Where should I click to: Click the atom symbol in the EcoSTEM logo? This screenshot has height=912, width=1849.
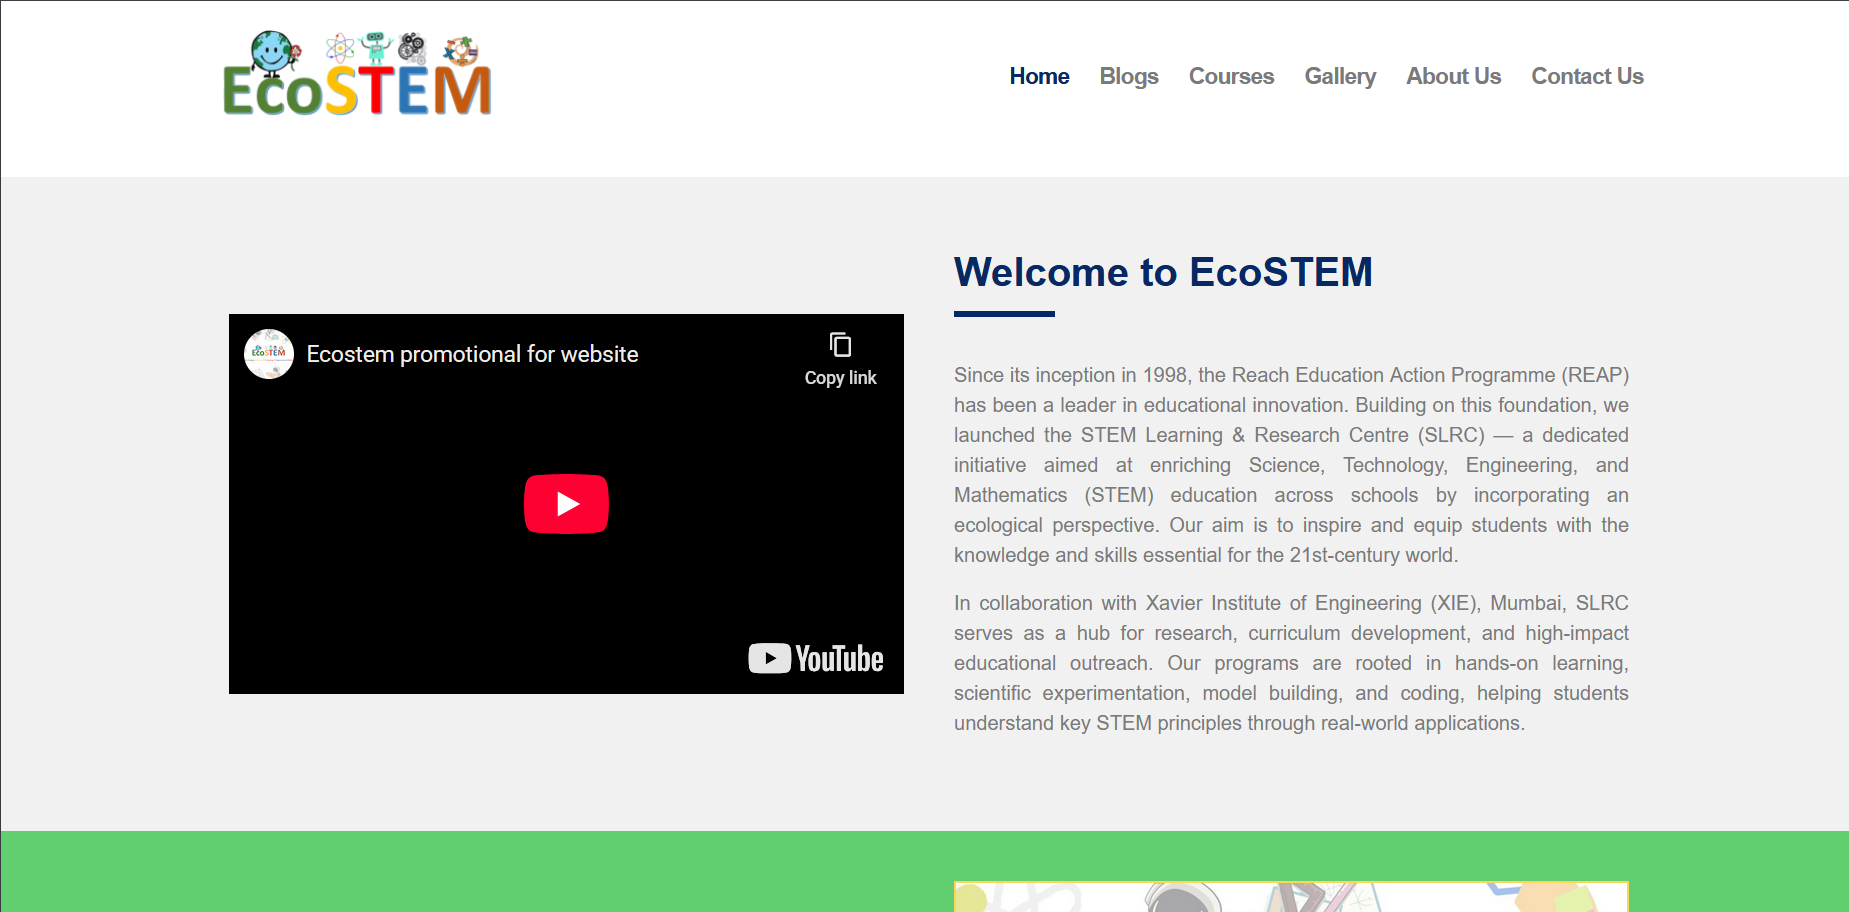click(340, 48)
